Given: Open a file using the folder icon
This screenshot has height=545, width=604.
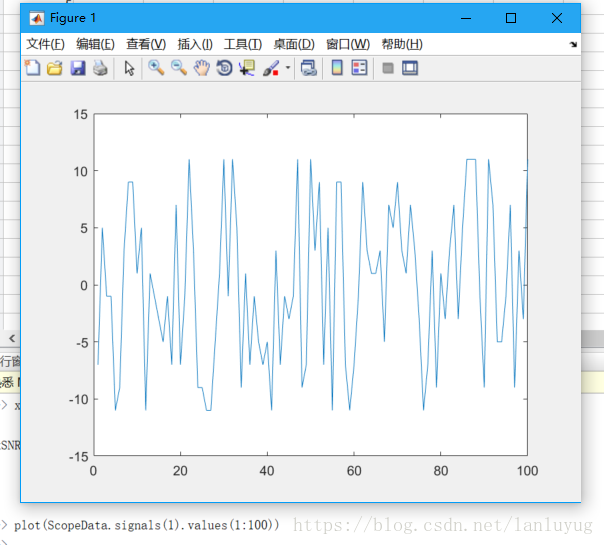Looking at the screenshot, I should [x=55, y=68].
